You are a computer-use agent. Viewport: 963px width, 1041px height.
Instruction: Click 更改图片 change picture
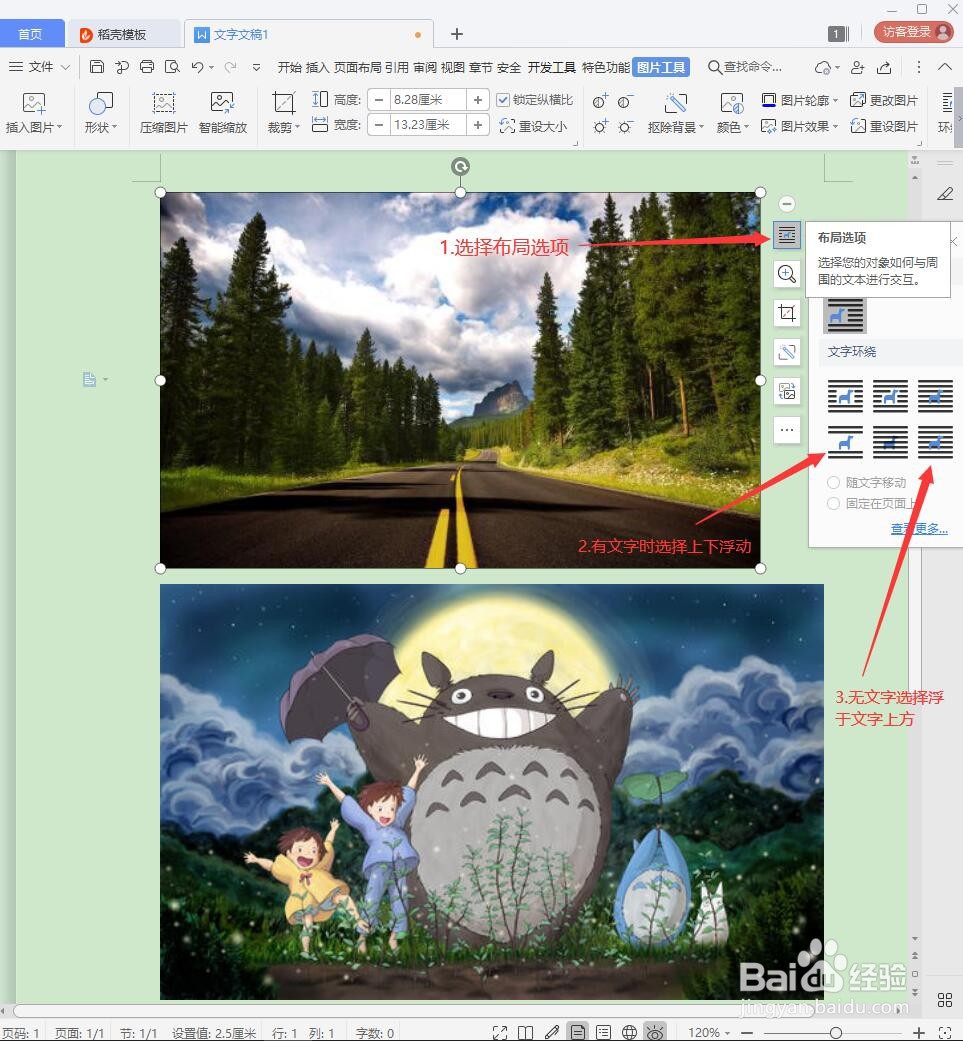click(884, 100)
